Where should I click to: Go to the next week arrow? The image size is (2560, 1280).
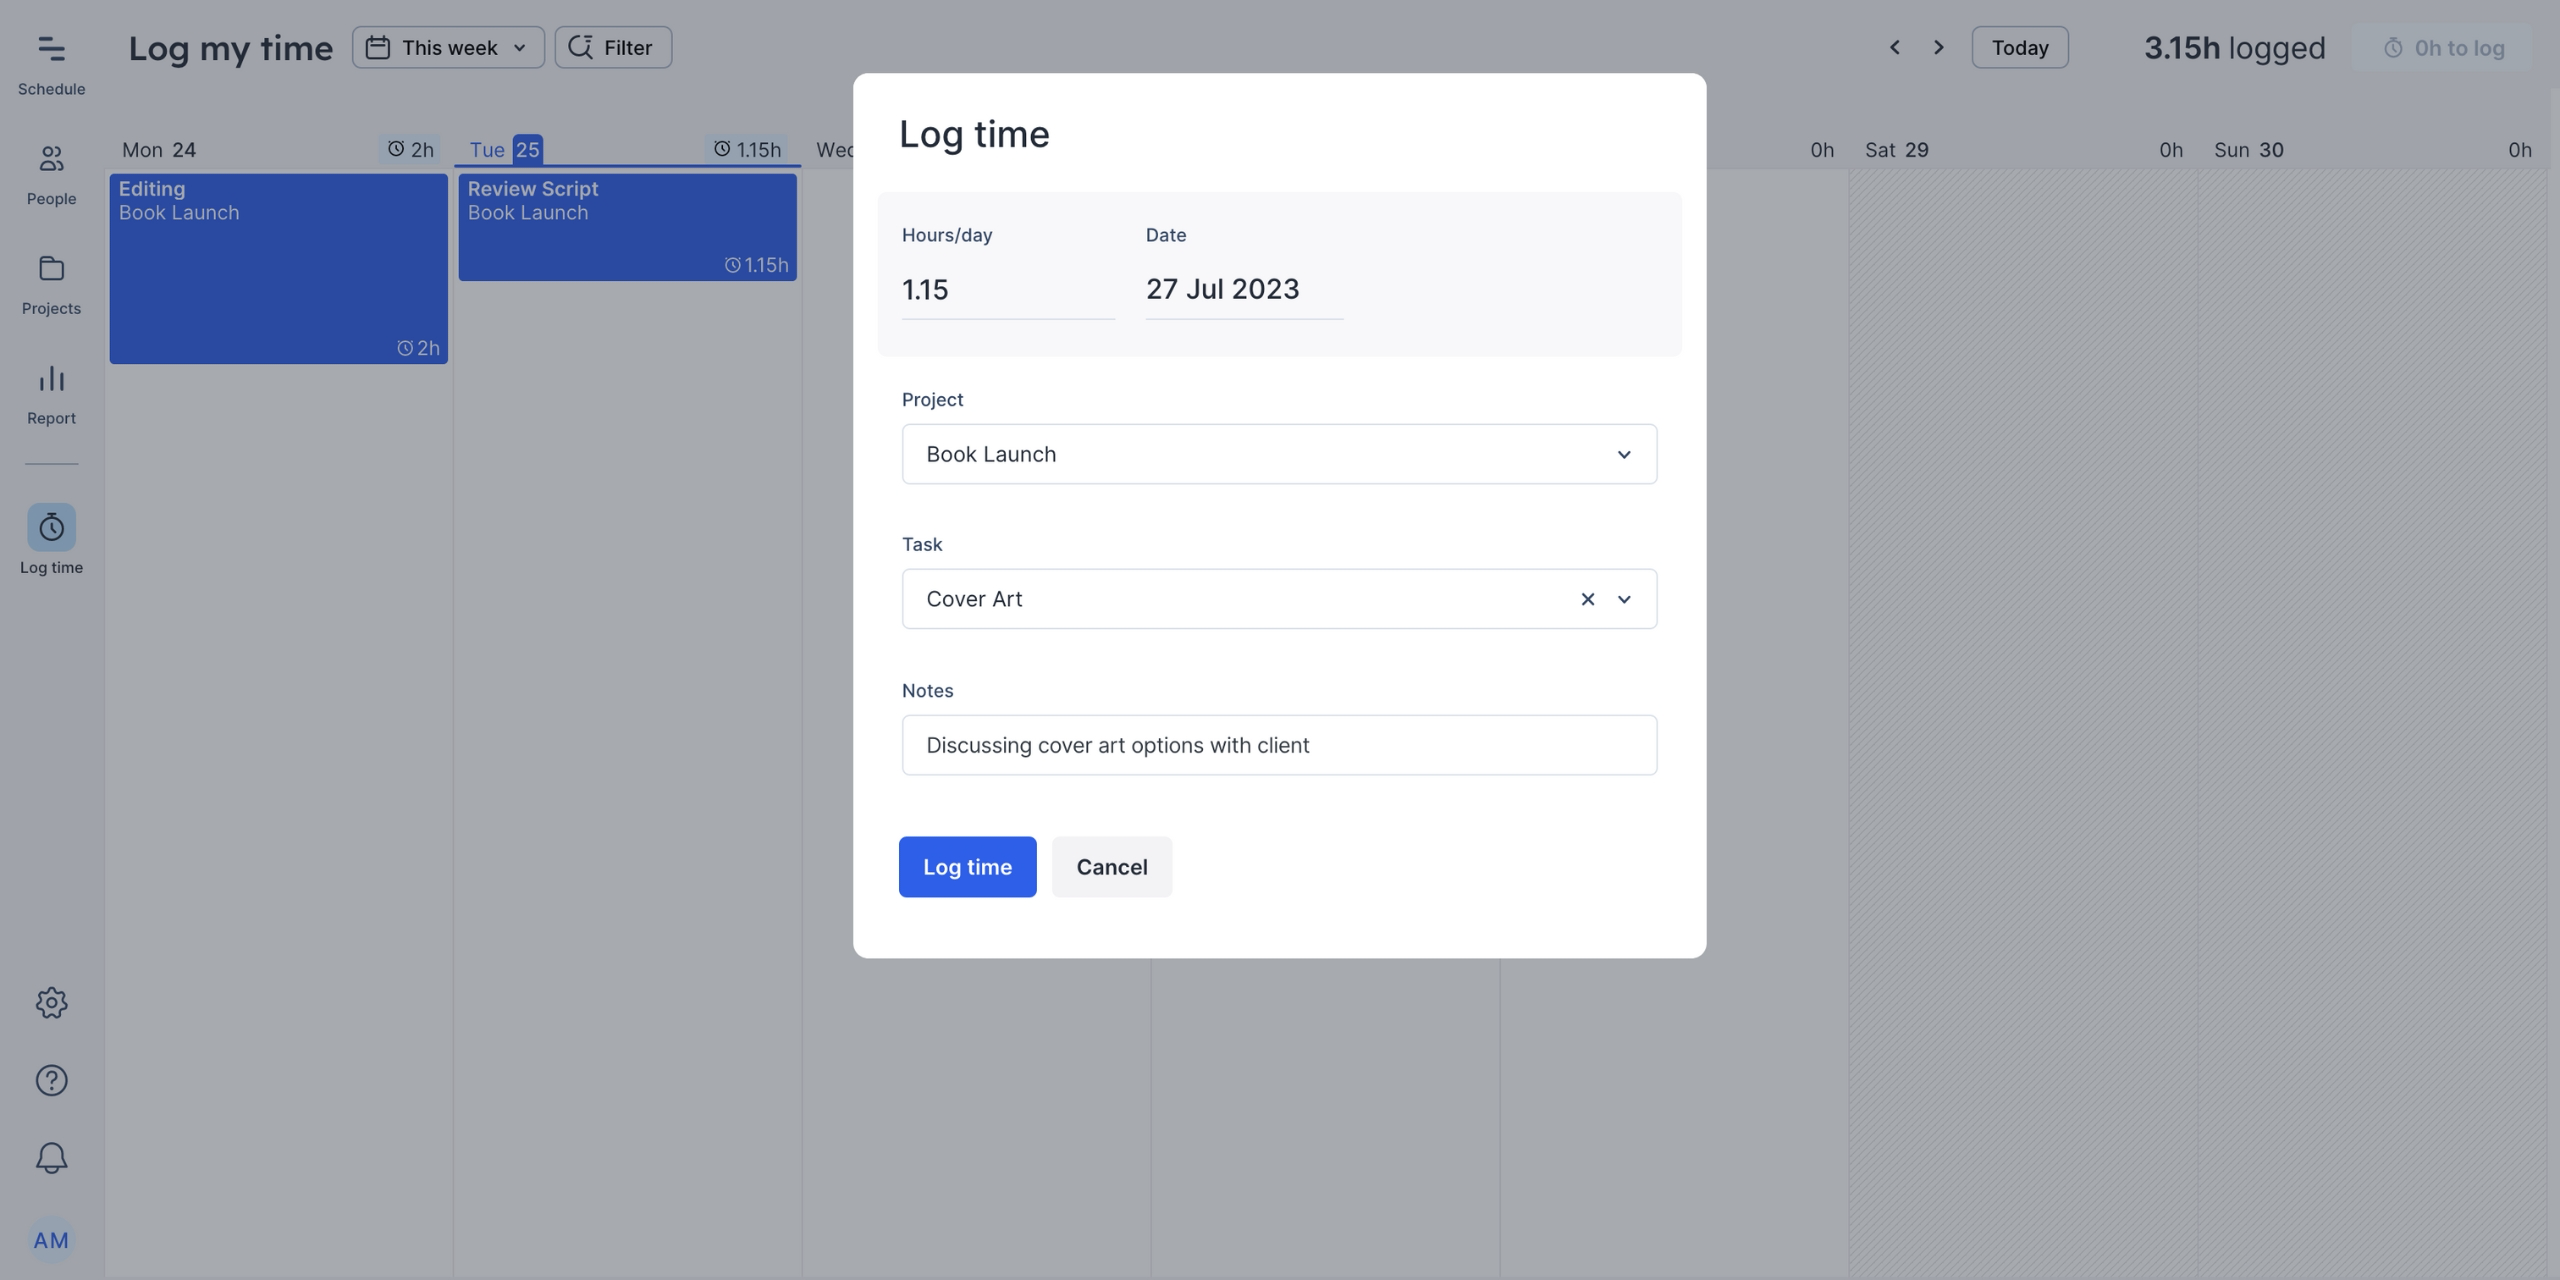tap(1938, 47)
